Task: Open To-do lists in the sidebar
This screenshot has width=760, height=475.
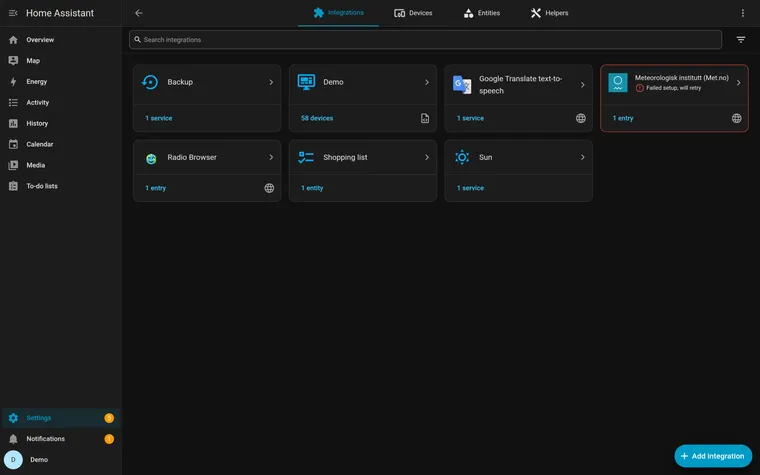Action: point(61,186)
